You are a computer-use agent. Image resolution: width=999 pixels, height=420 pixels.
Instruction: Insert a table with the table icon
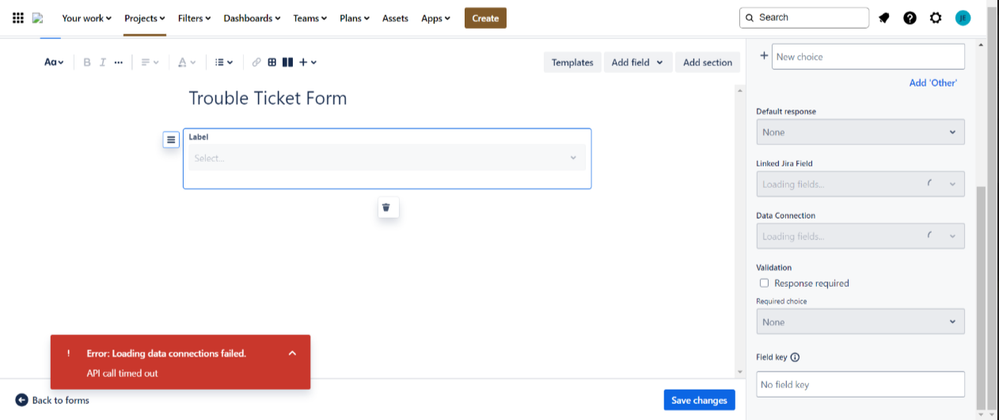pyautogui.click(x=272, y=62)
